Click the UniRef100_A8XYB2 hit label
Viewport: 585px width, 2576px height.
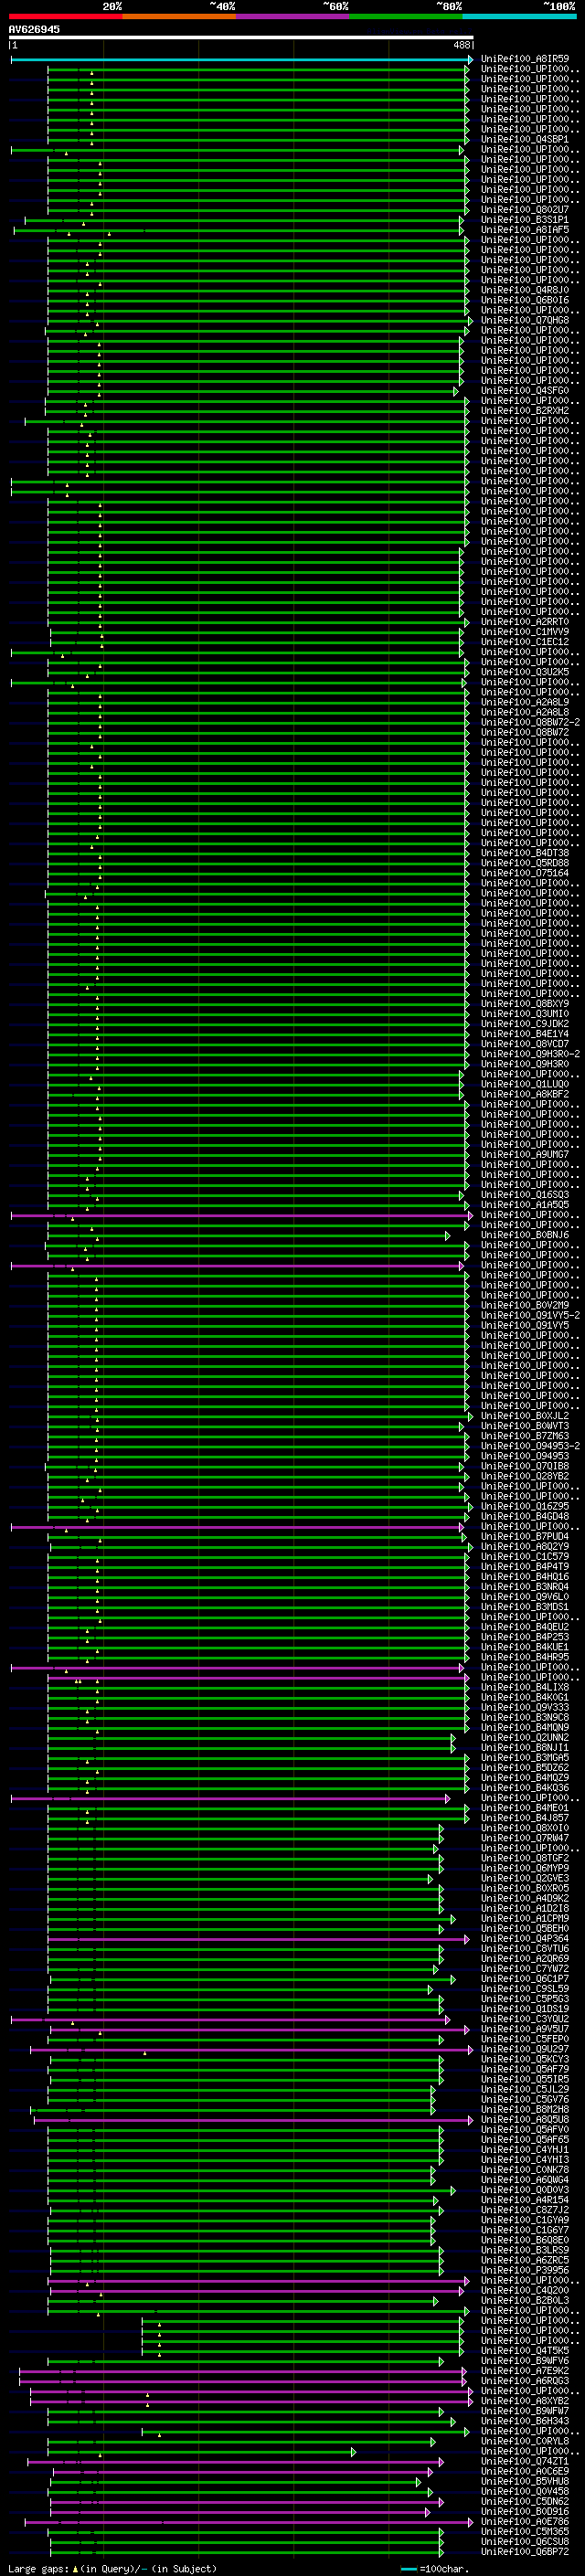tap(525, 2401)
